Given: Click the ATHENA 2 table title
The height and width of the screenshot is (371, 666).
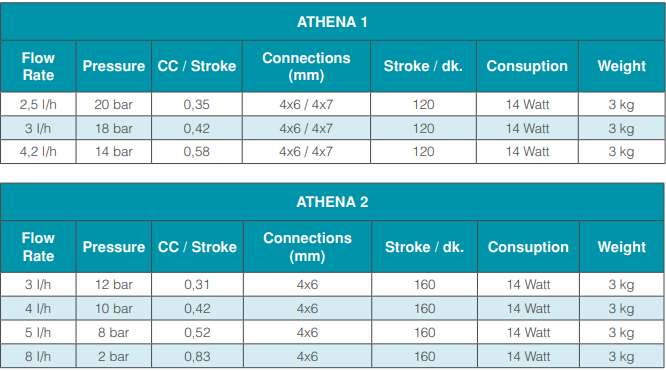Looking at the screenshot, I should (332, 202).
